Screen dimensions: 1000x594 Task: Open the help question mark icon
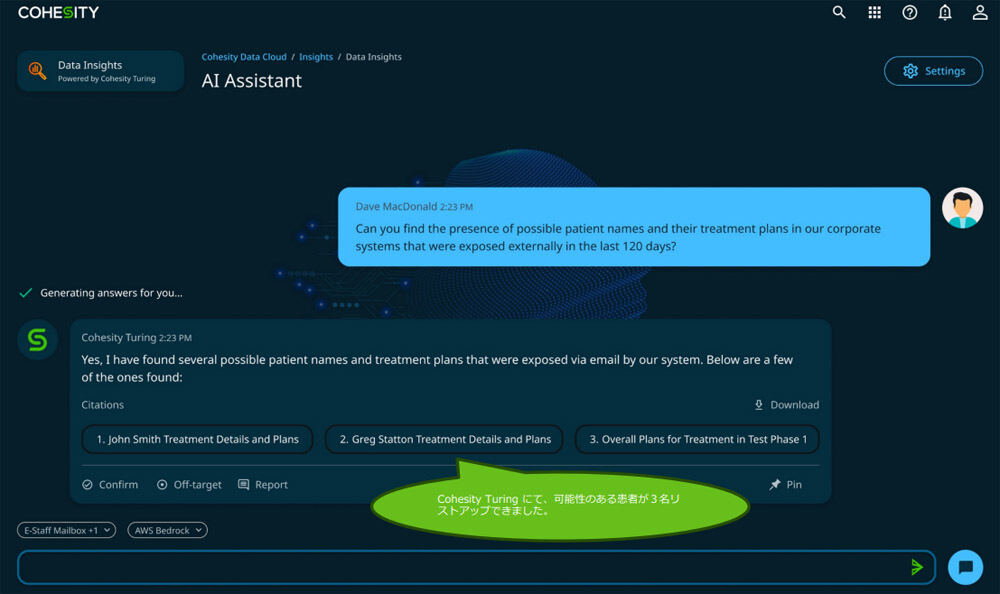(x=909, y=12)
